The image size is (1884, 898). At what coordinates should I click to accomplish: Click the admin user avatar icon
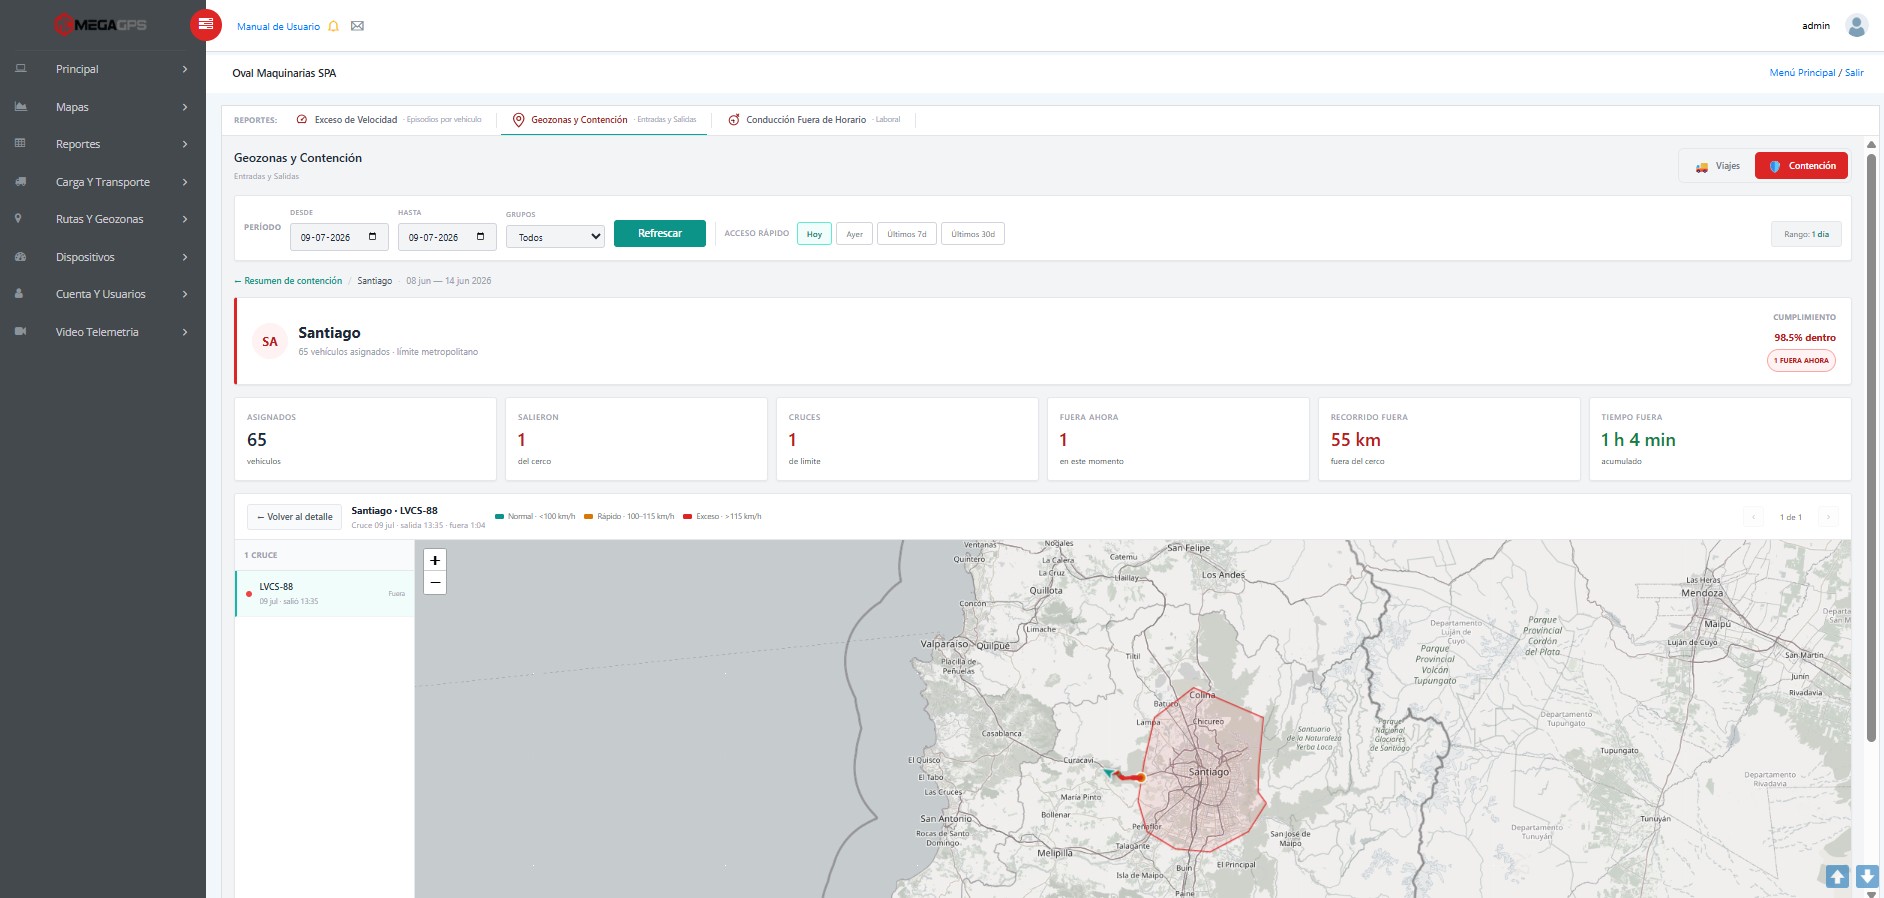tap(1856, 26)
